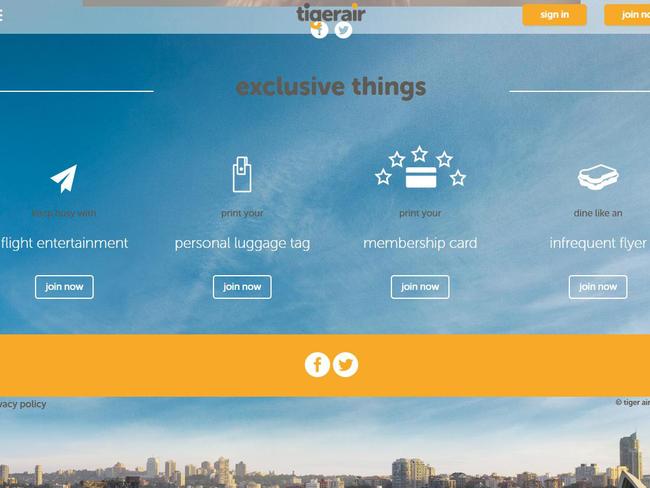Image resolution: width=650 pixels, height=488 pixels.
Task: Click the luggage tag icon
Action: click(242, 175)
